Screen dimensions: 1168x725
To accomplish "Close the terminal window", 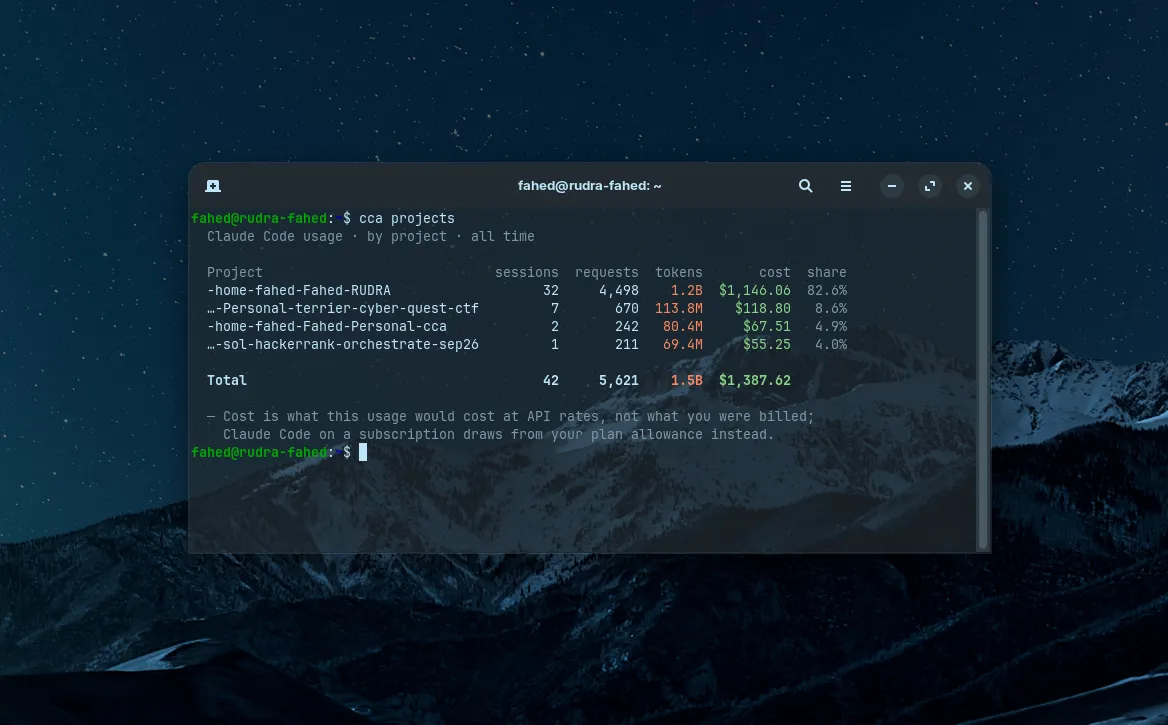I will pos(968,186).
